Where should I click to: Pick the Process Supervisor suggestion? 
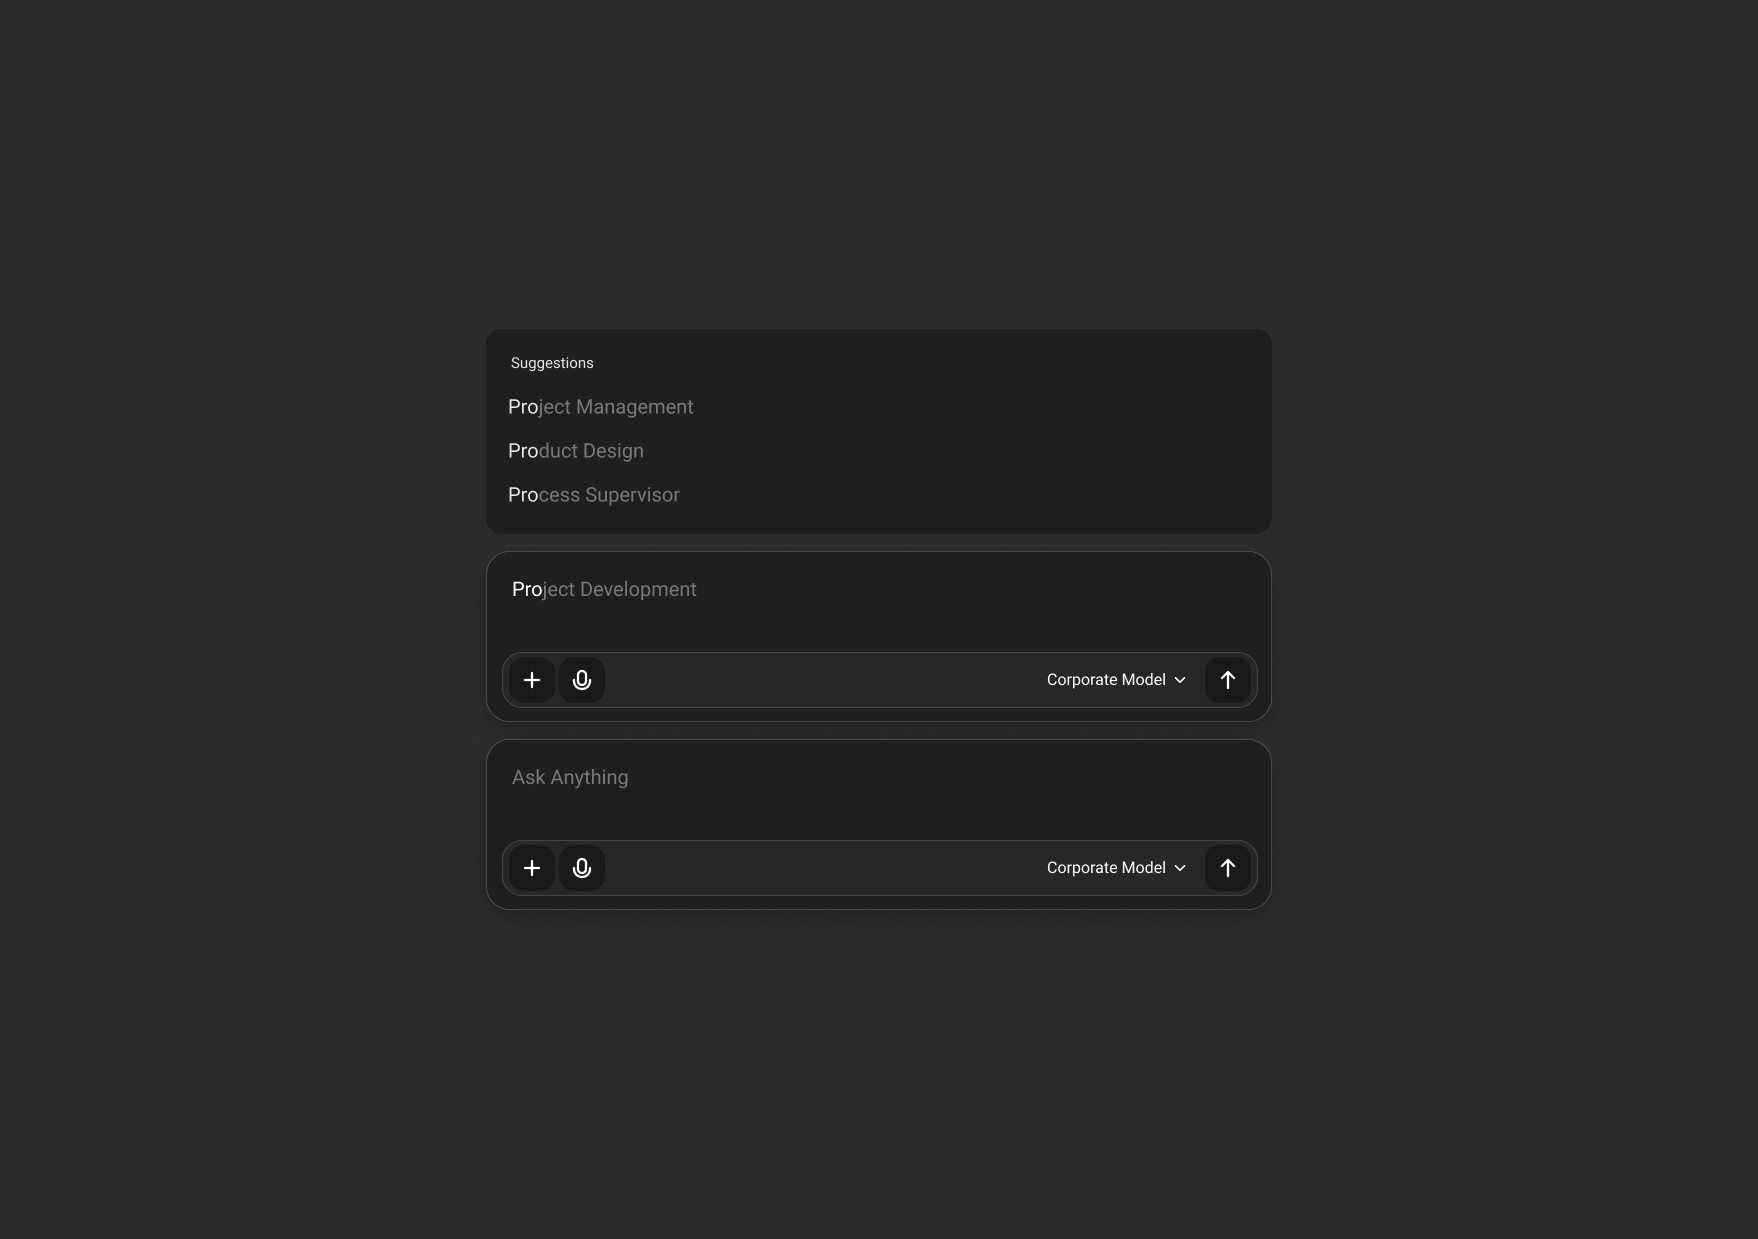coord(594,495)
